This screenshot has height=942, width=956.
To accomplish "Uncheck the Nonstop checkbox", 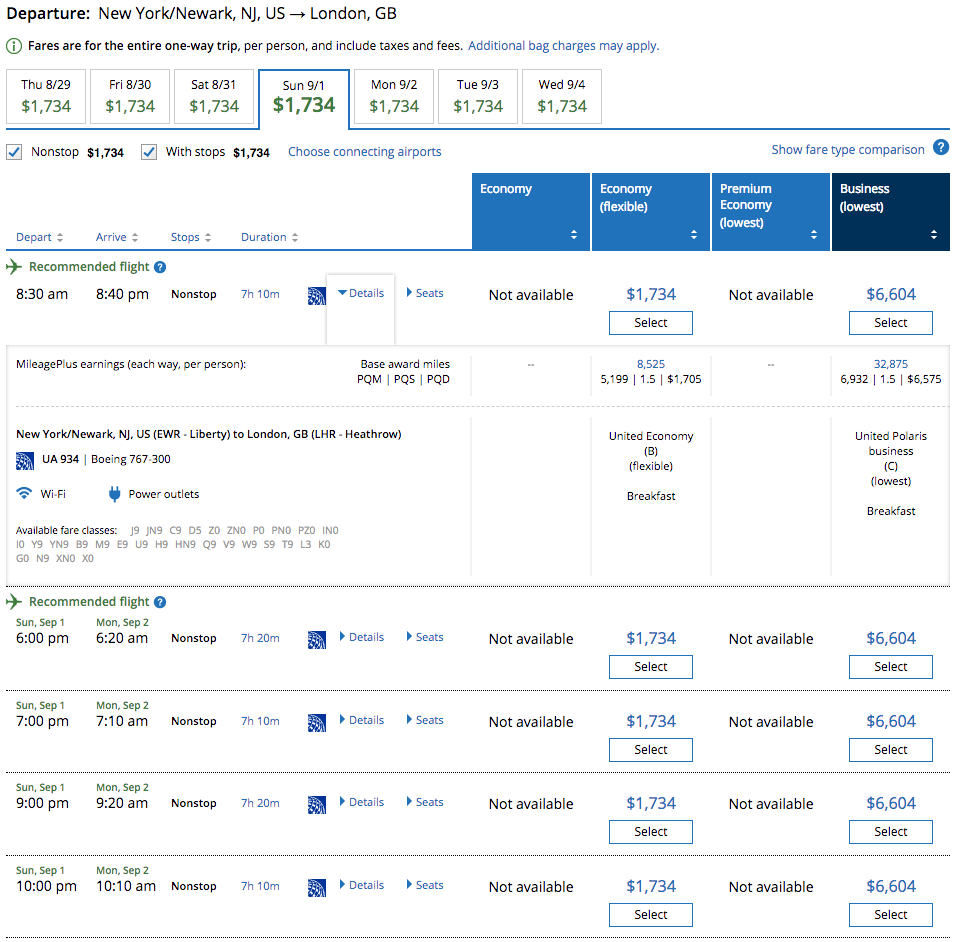I will tap(15, 152).
